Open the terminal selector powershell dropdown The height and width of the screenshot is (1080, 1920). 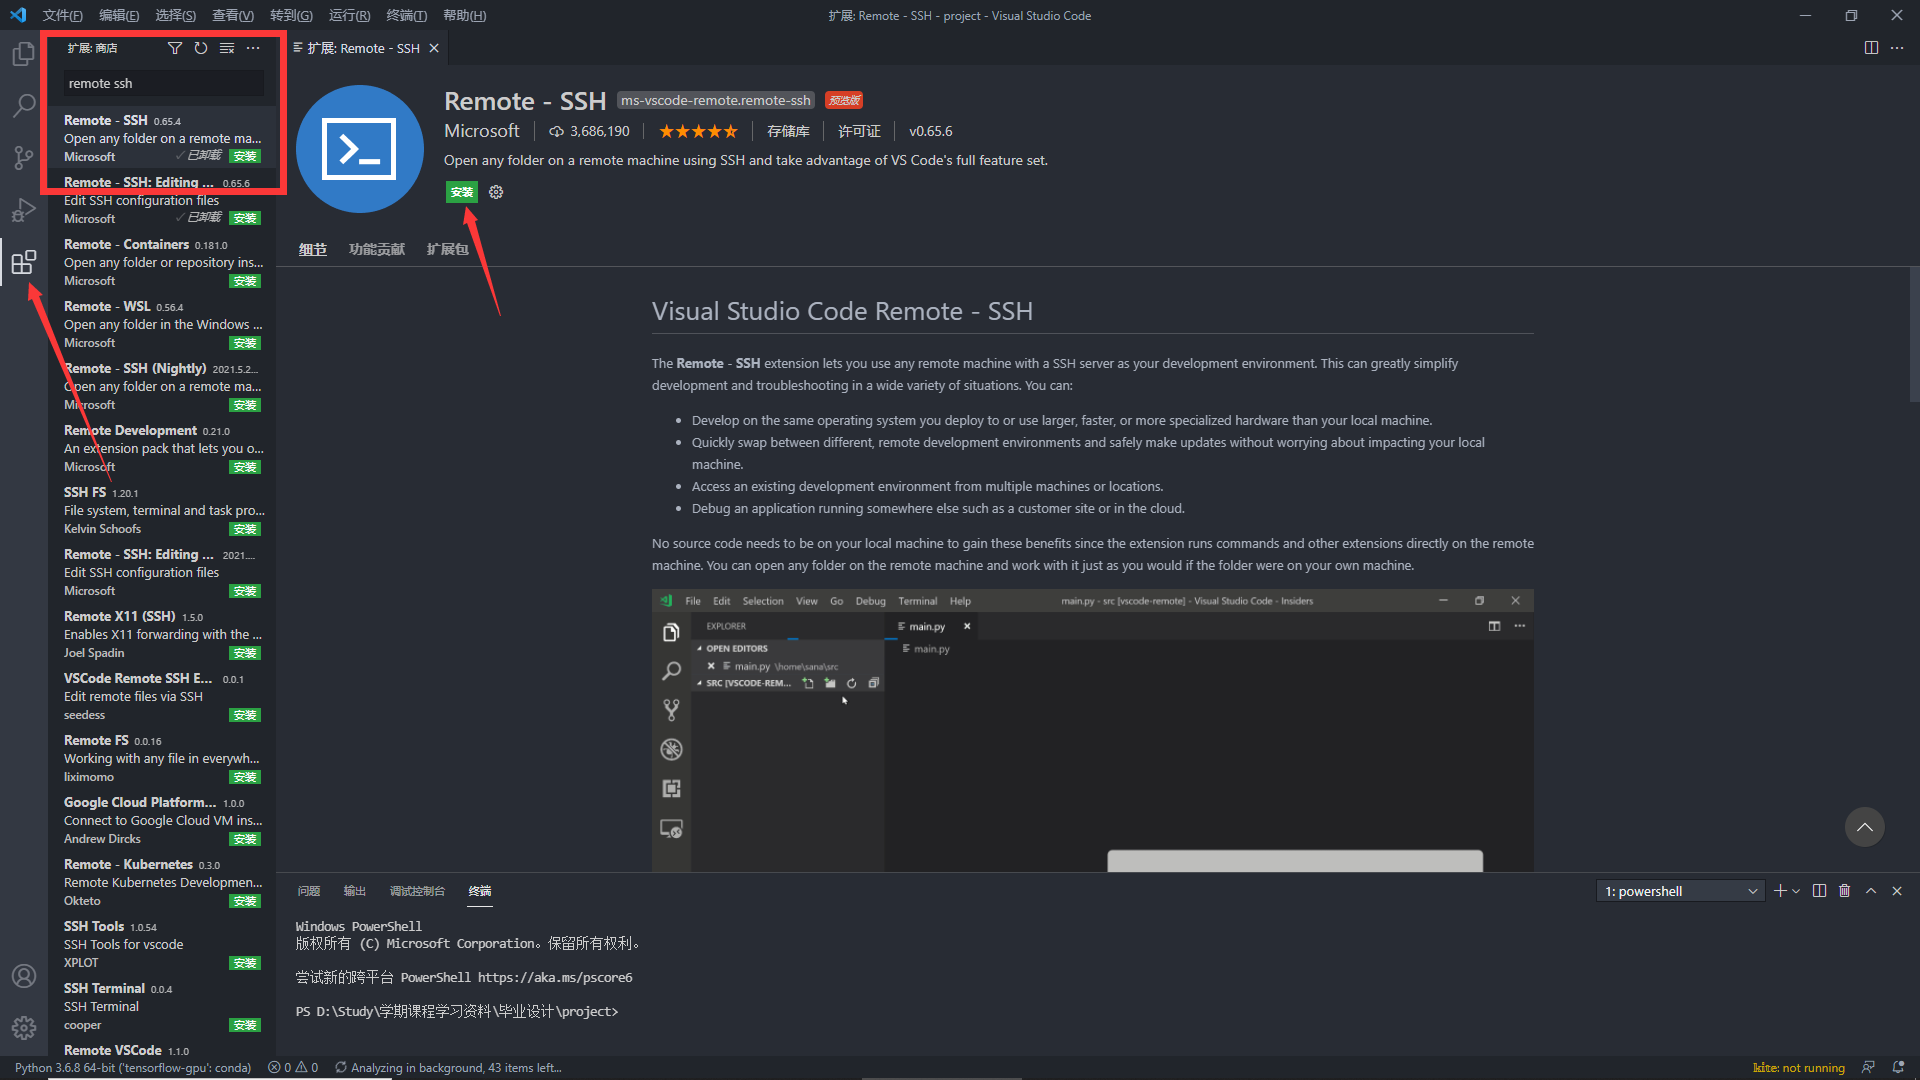[1681, 891]
